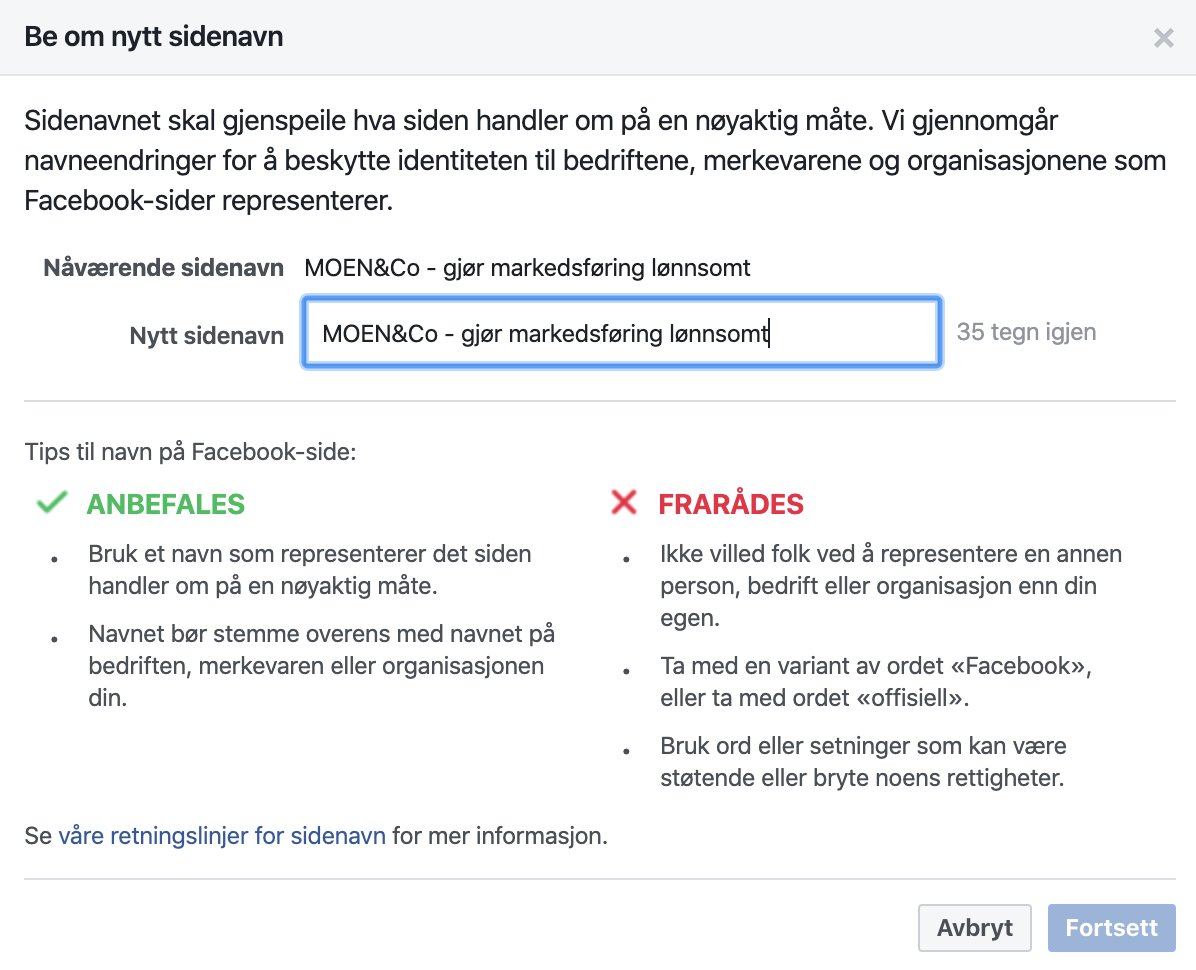The image size is (1196, 970).
Task: Click the Tips til navn på Facebook-side text
Action: click(191, 451)
